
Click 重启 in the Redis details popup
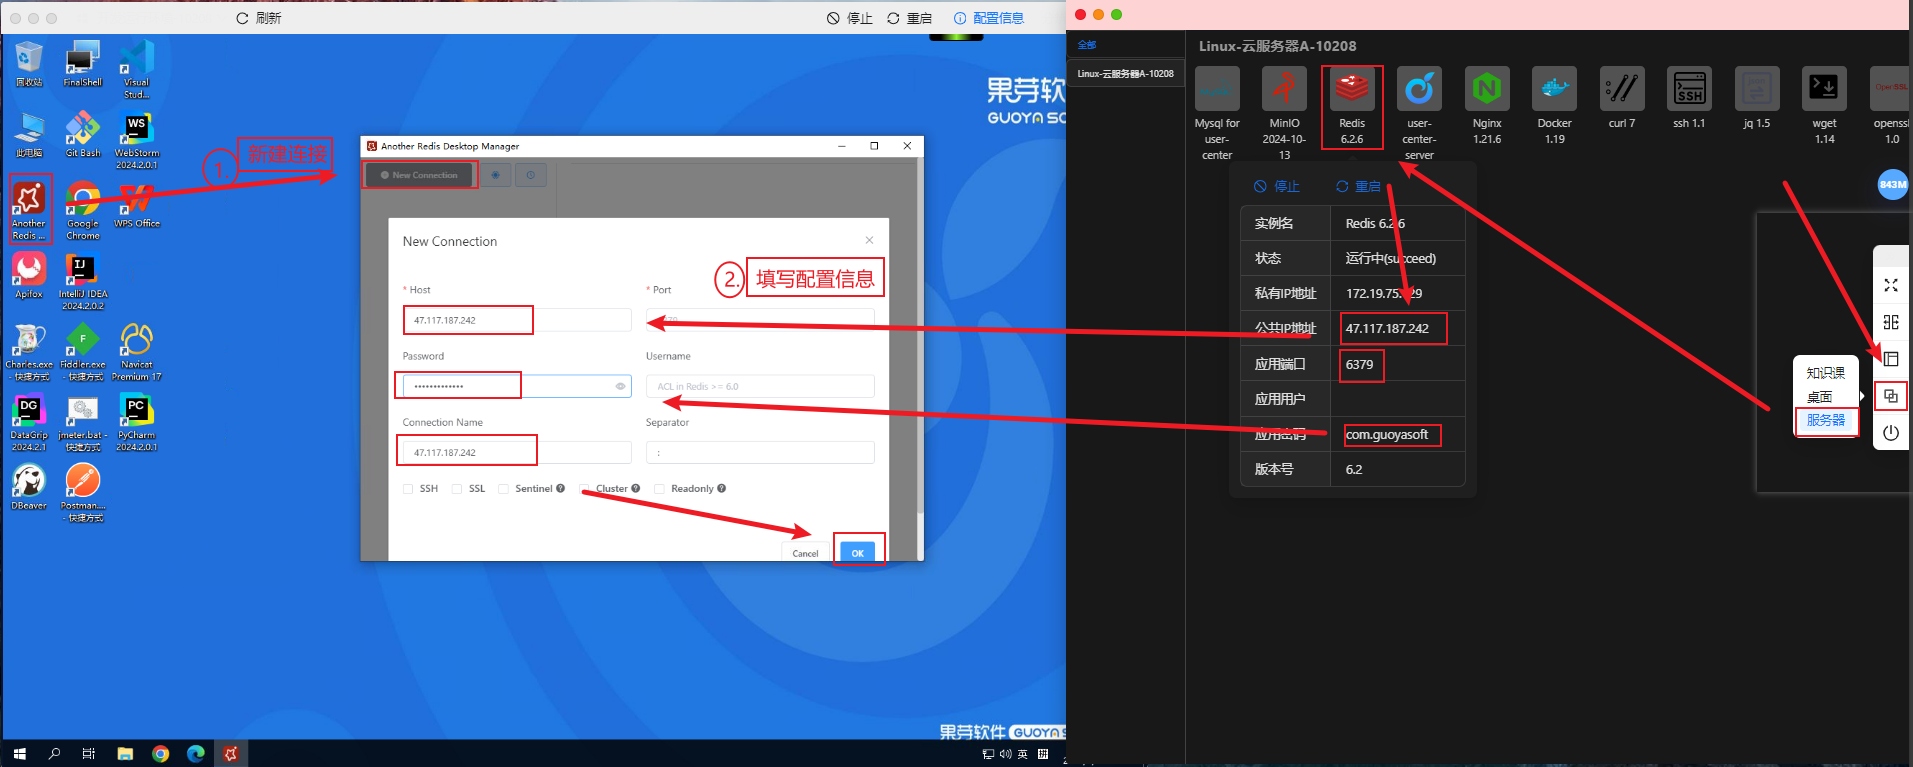[x=1358, y=186]
